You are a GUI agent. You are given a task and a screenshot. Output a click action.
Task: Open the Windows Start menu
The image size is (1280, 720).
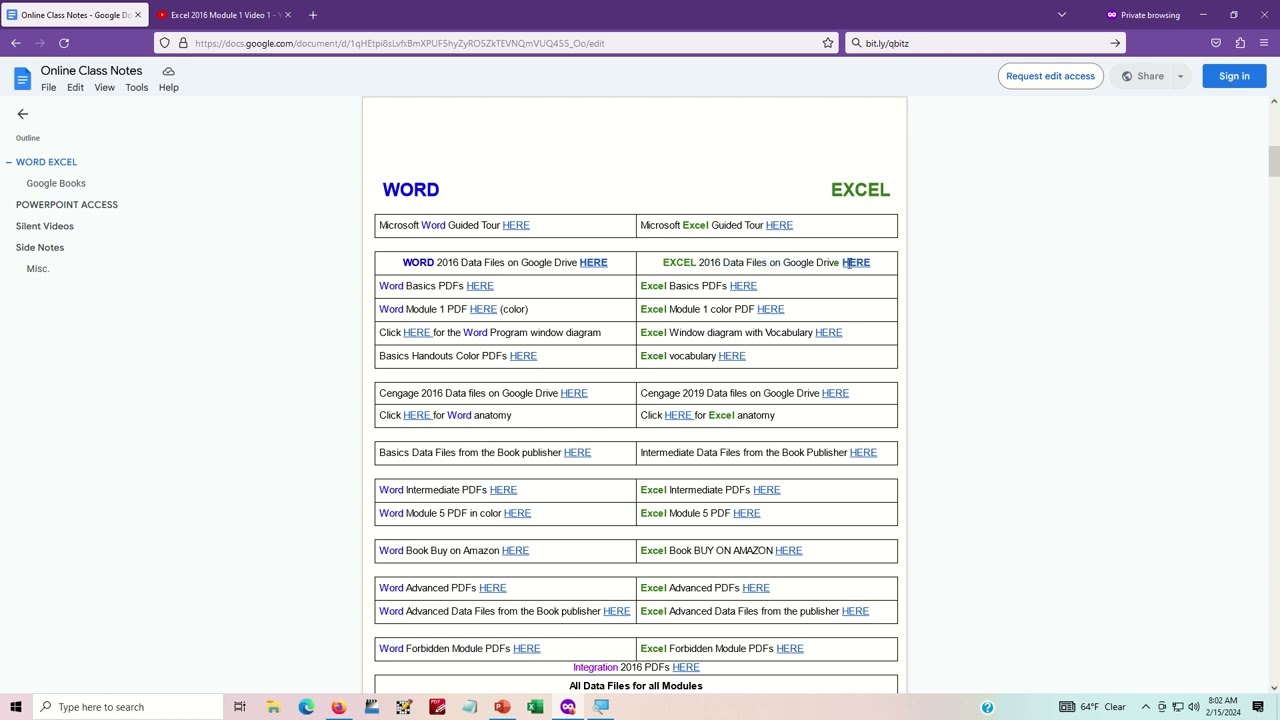(x=16, y=707)
